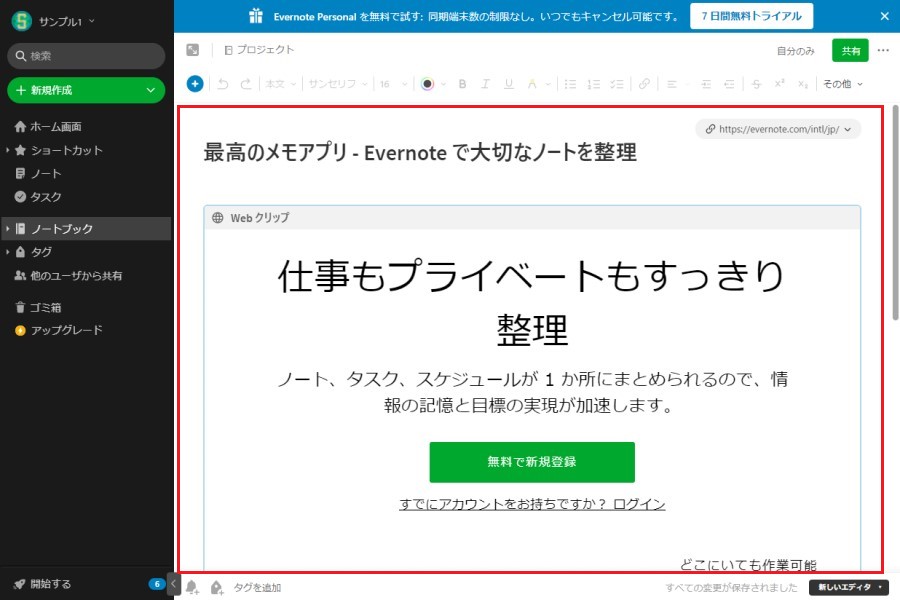Image resolution: width=900 pixels, height=600 pixels.
Task: Click the 6 badge next to 開始する
Action: click(x=157, y=584)
